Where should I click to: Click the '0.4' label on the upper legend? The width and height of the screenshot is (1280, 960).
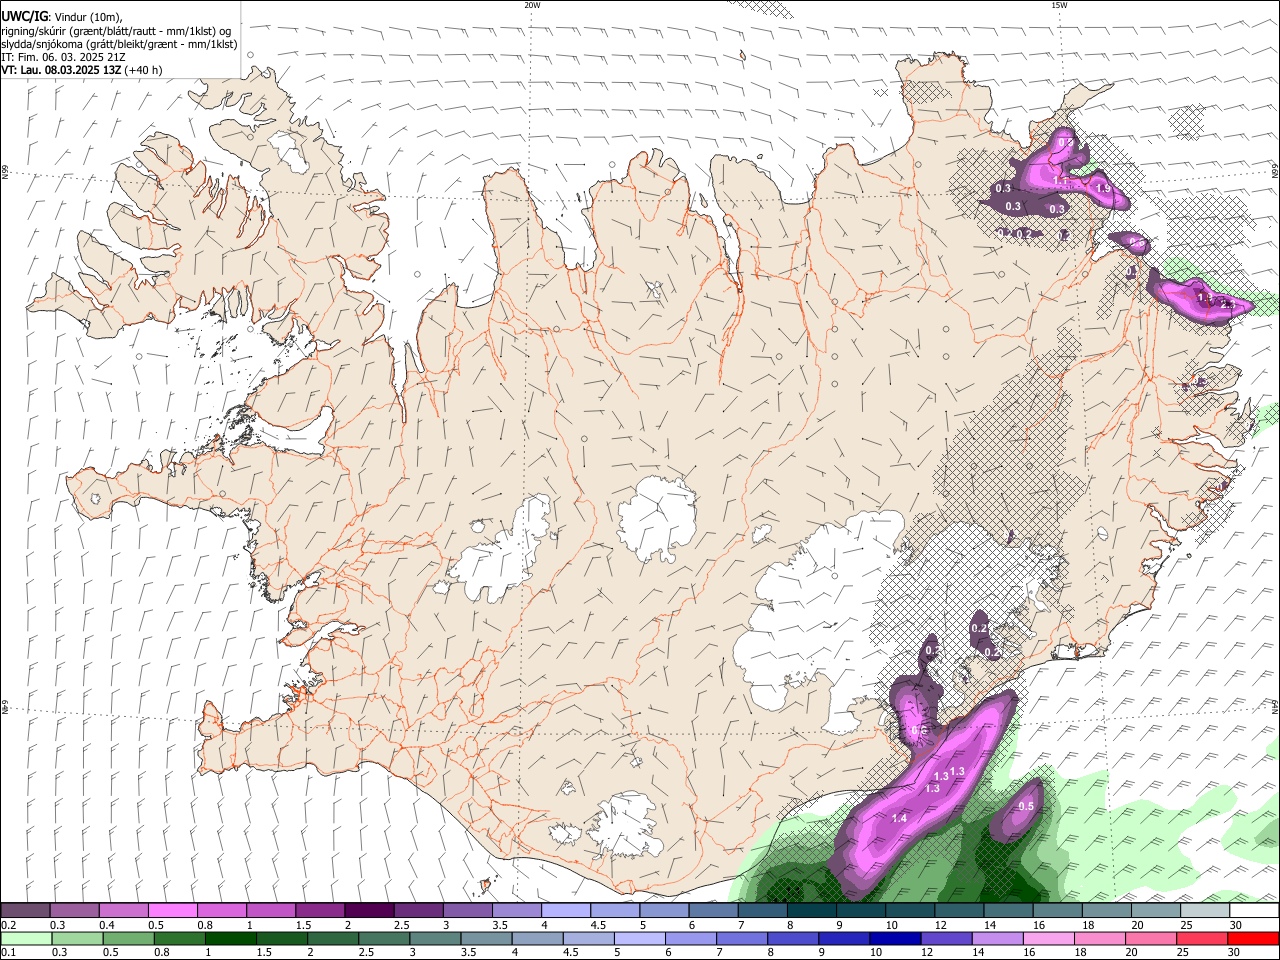pos(107,925)
